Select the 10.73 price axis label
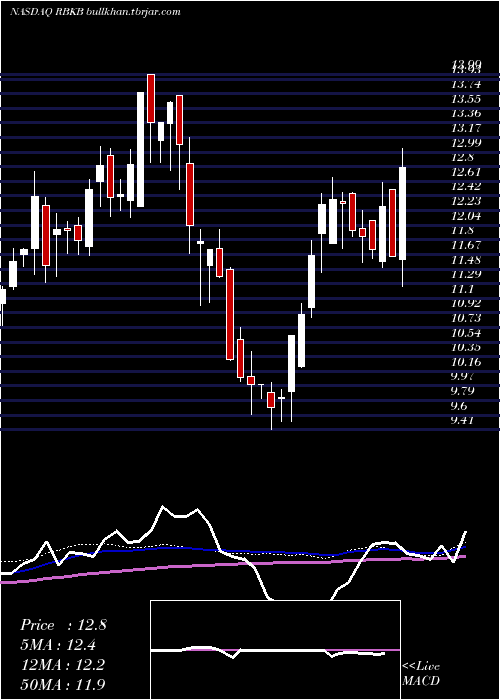The height and width of the screenshot is (700, 500). (x=466, y=318)
